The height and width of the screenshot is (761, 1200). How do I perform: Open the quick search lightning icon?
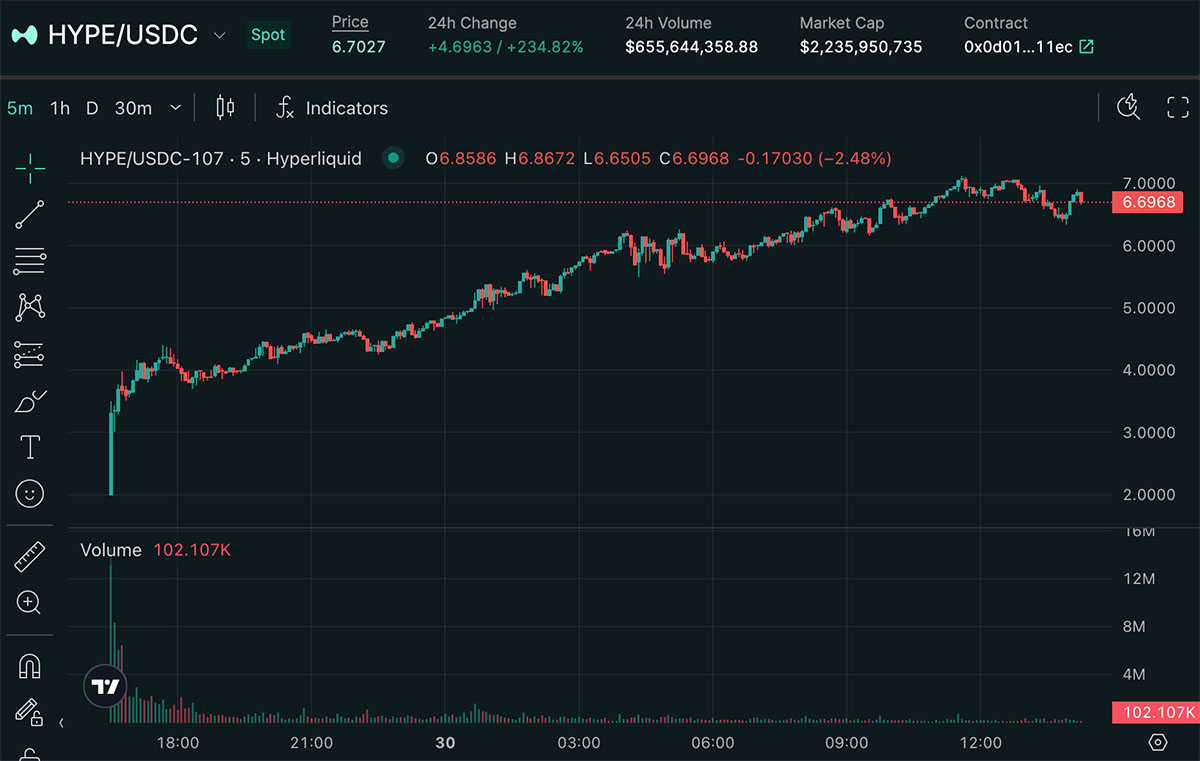pyautogui.click(x=1128, y=107)
